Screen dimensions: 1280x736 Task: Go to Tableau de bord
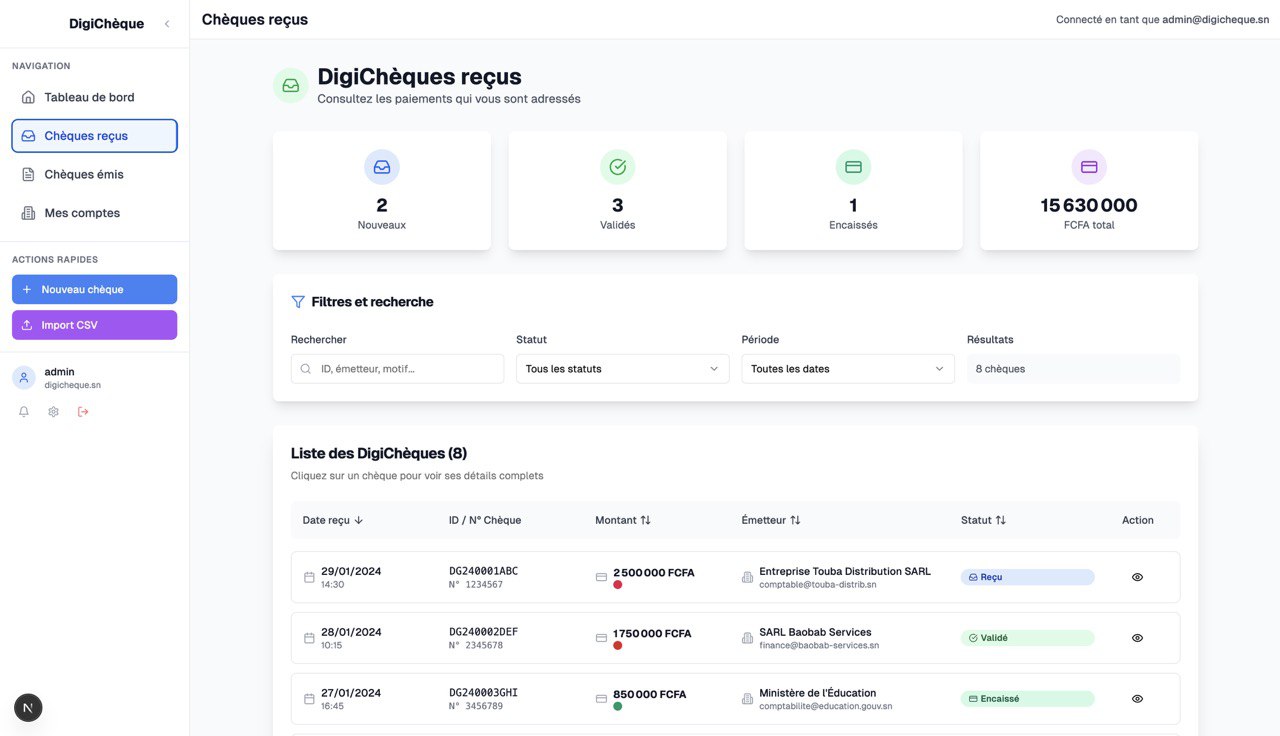click(89, 98)
